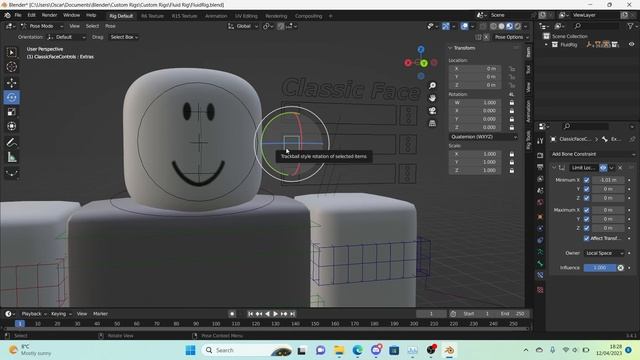The image size is (640, 360).
Task: Toggle the camera view icon
Action: [432, 111]
